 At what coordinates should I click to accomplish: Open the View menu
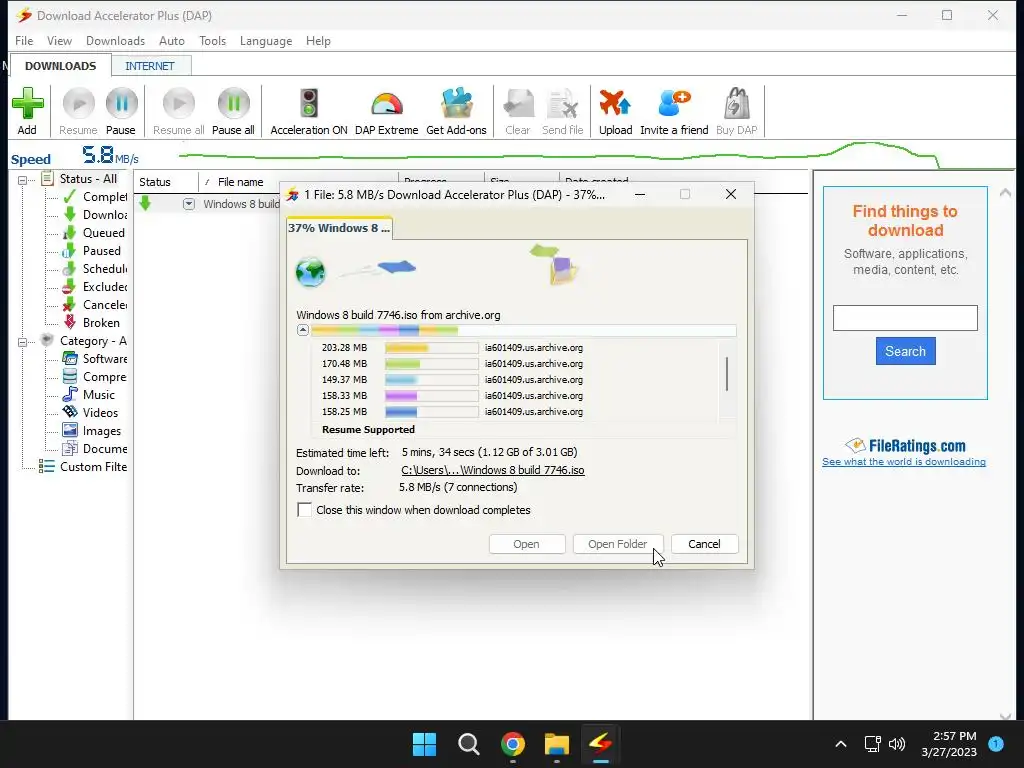[59, 40]
